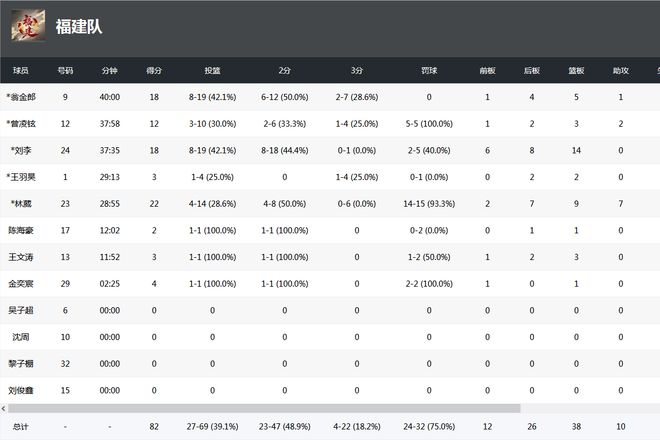Click the 投篮 column header
Image resolution: width=660 pixels, height=440 pixels.
212,71
